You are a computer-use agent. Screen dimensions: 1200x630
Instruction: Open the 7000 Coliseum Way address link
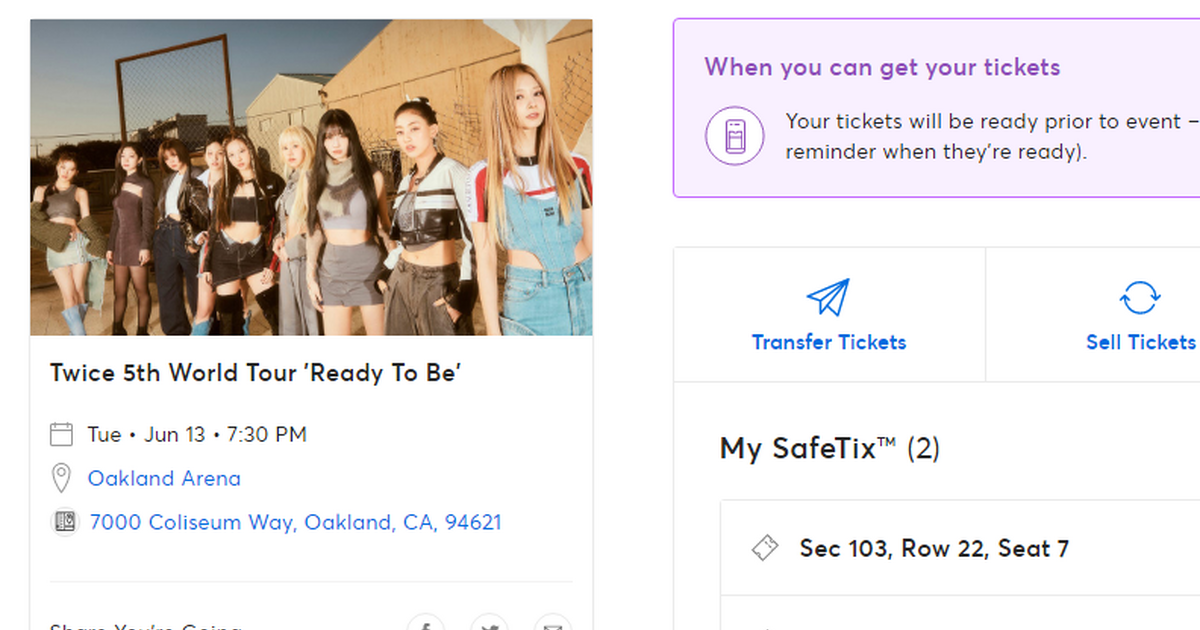[x=295, y=522]
